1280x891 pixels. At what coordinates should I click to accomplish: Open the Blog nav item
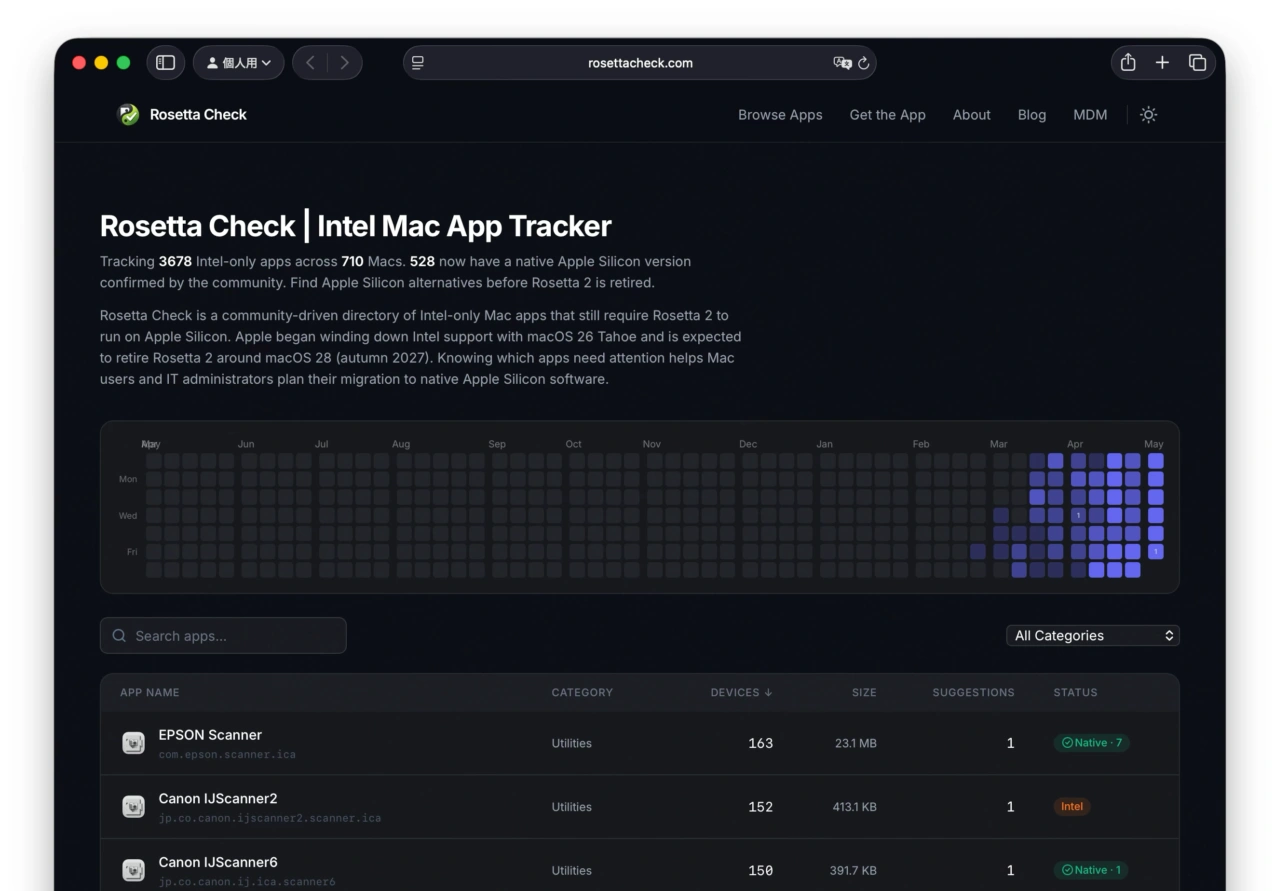coord(1032,115)
